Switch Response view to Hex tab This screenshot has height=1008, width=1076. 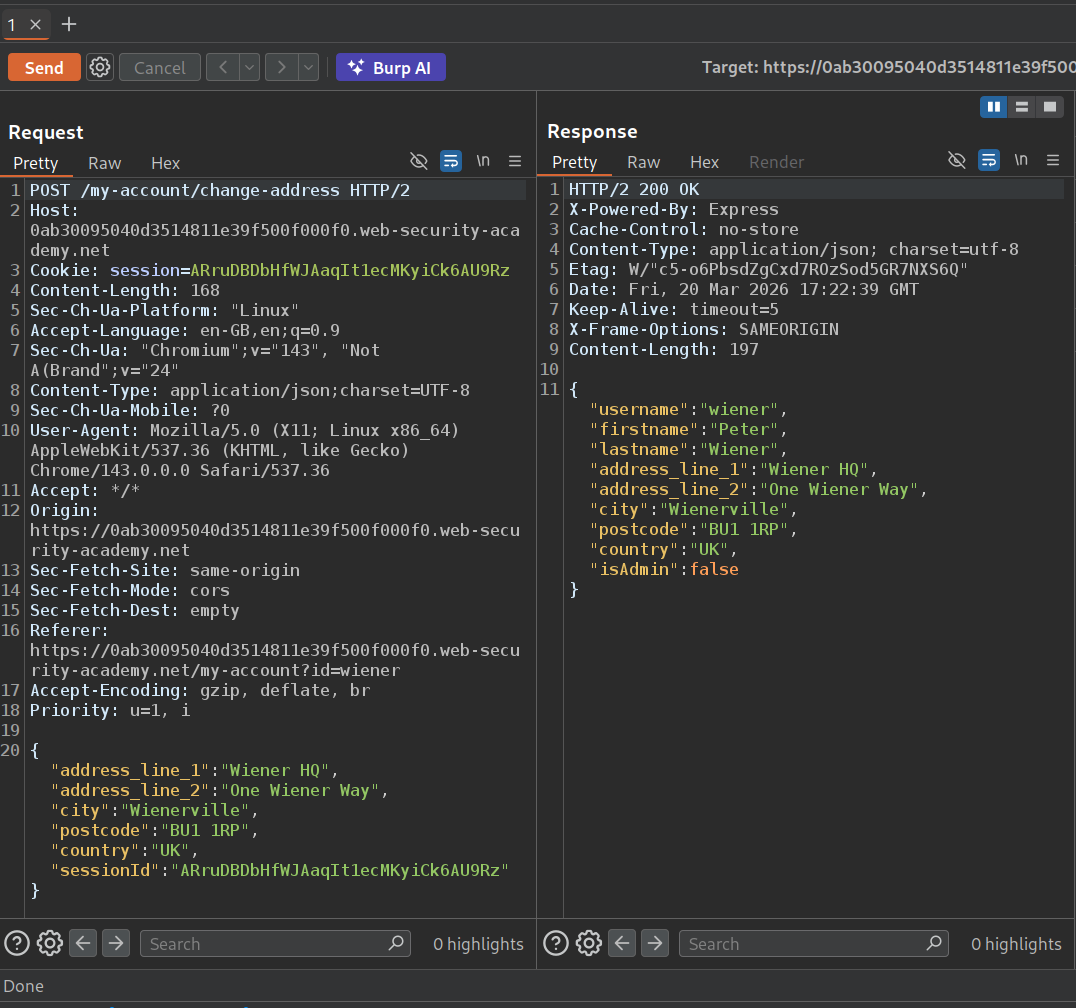(x=704, y=162)
